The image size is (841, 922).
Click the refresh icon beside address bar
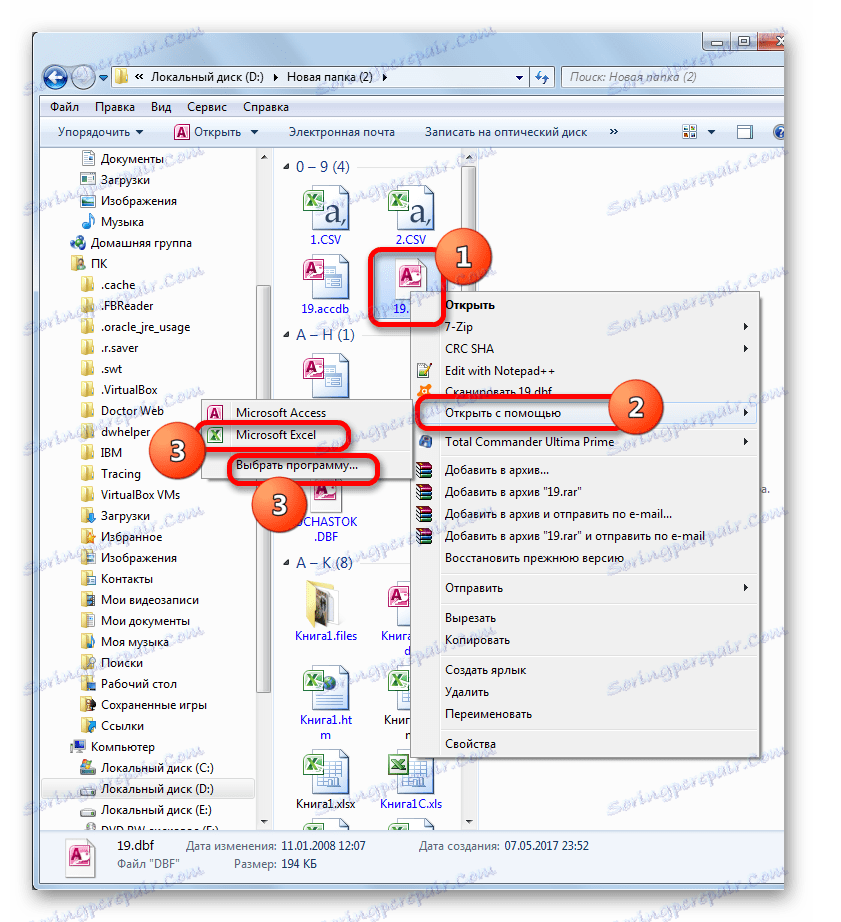coord(542,77)
